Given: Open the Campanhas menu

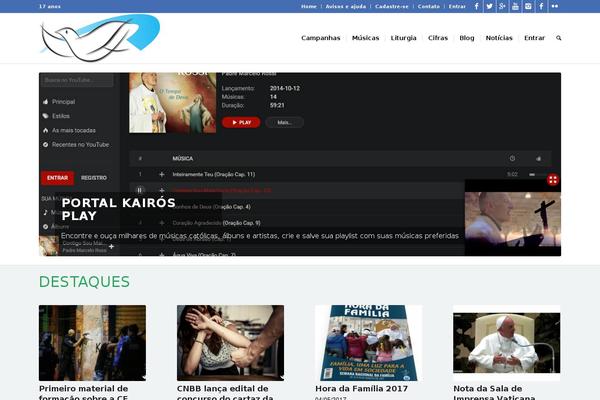Looking at the screenshot, I should (321, 38).
